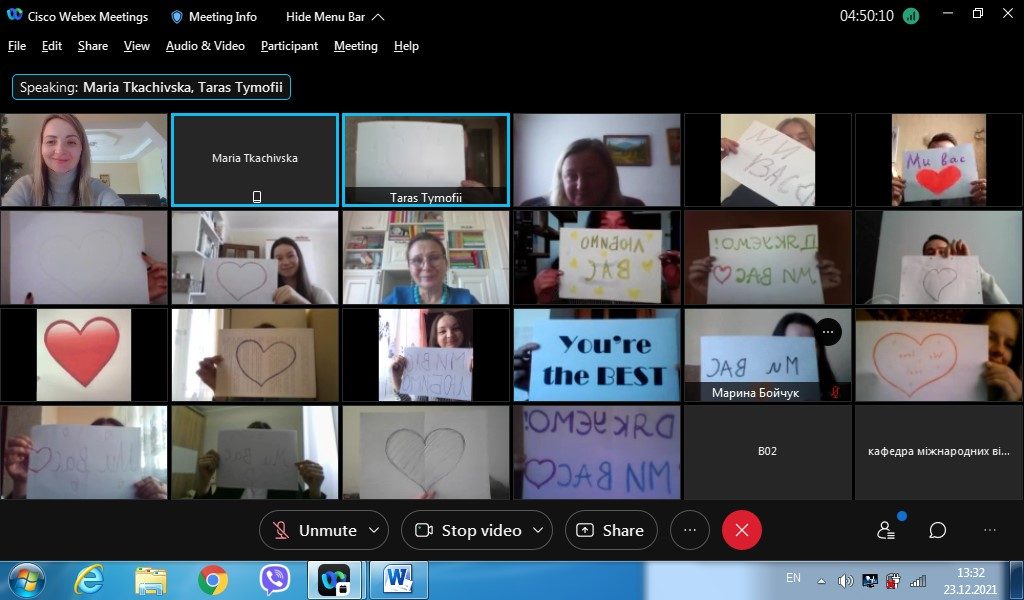Open More options ellipsis in meeting controls
This screenshot has width=1024, height=600.
[689, 530]
